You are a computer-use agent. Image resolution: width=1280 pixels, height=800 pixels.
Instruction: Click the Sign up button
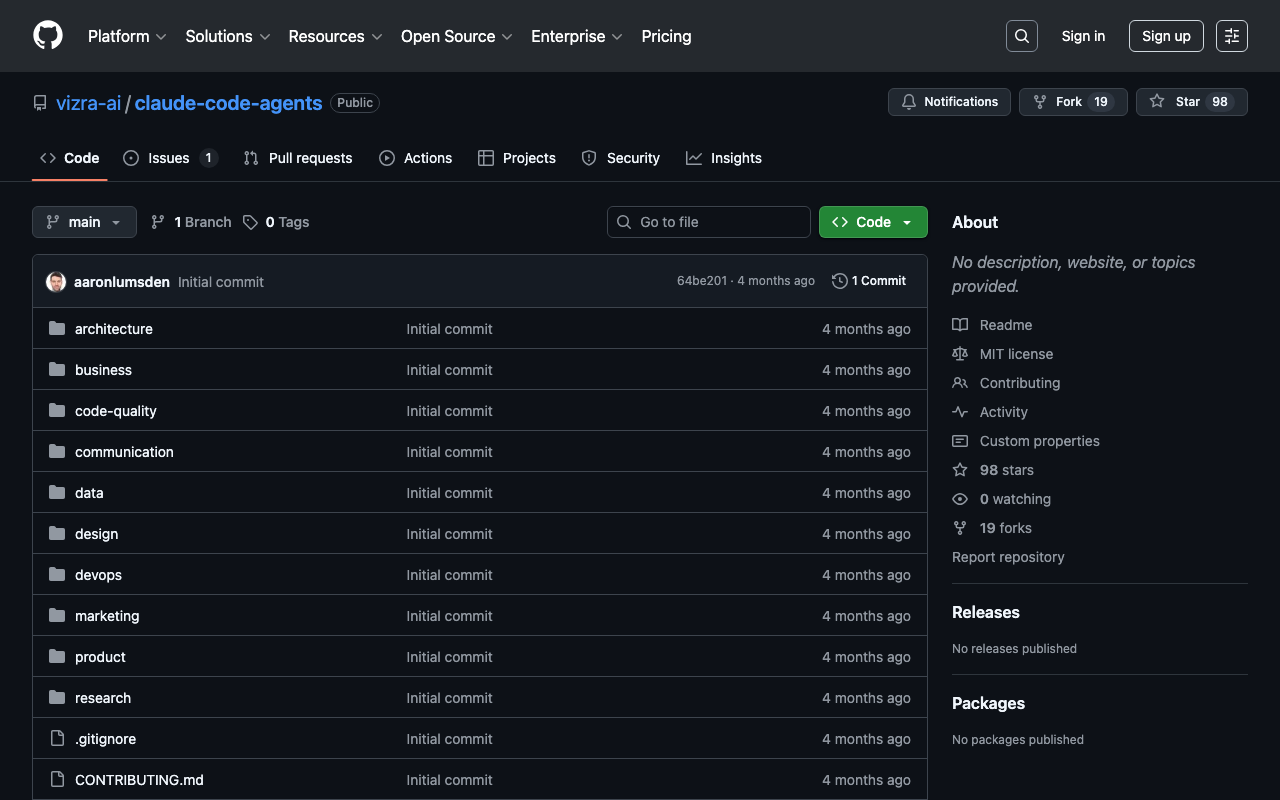[x=1166, y=36]
